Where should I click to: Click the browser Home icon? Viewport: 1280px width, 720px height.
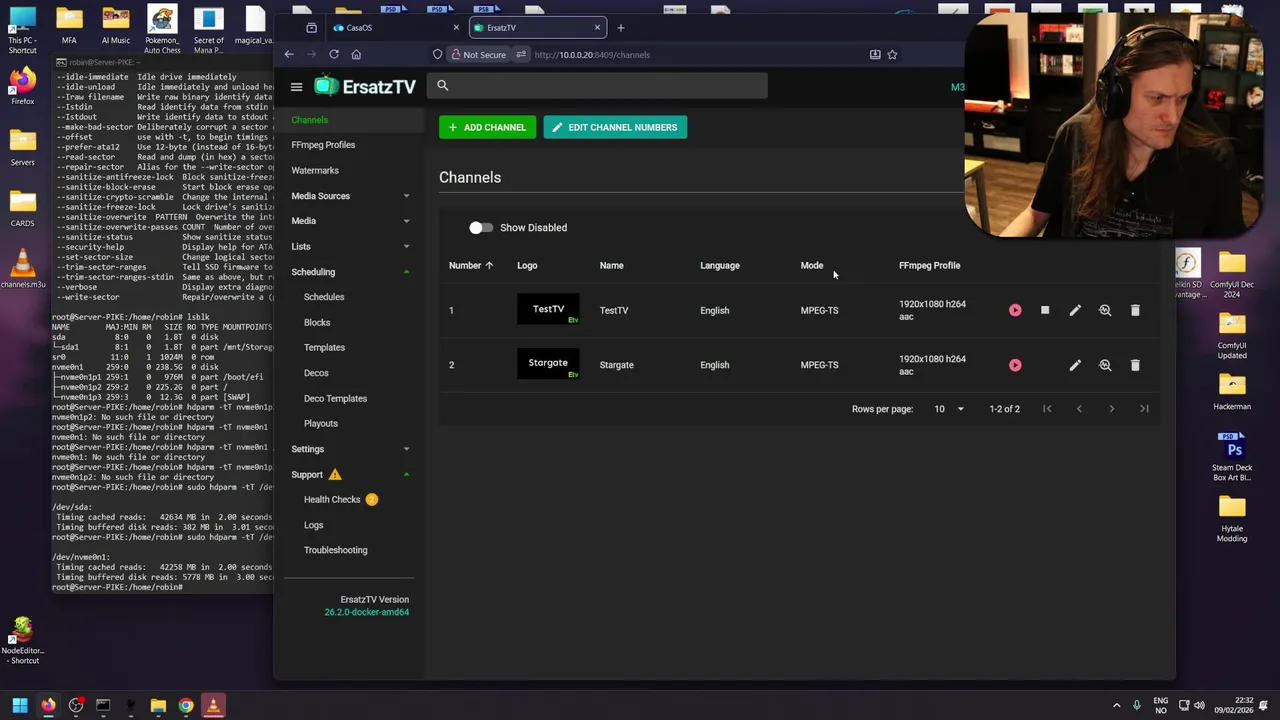coord(356,54)
